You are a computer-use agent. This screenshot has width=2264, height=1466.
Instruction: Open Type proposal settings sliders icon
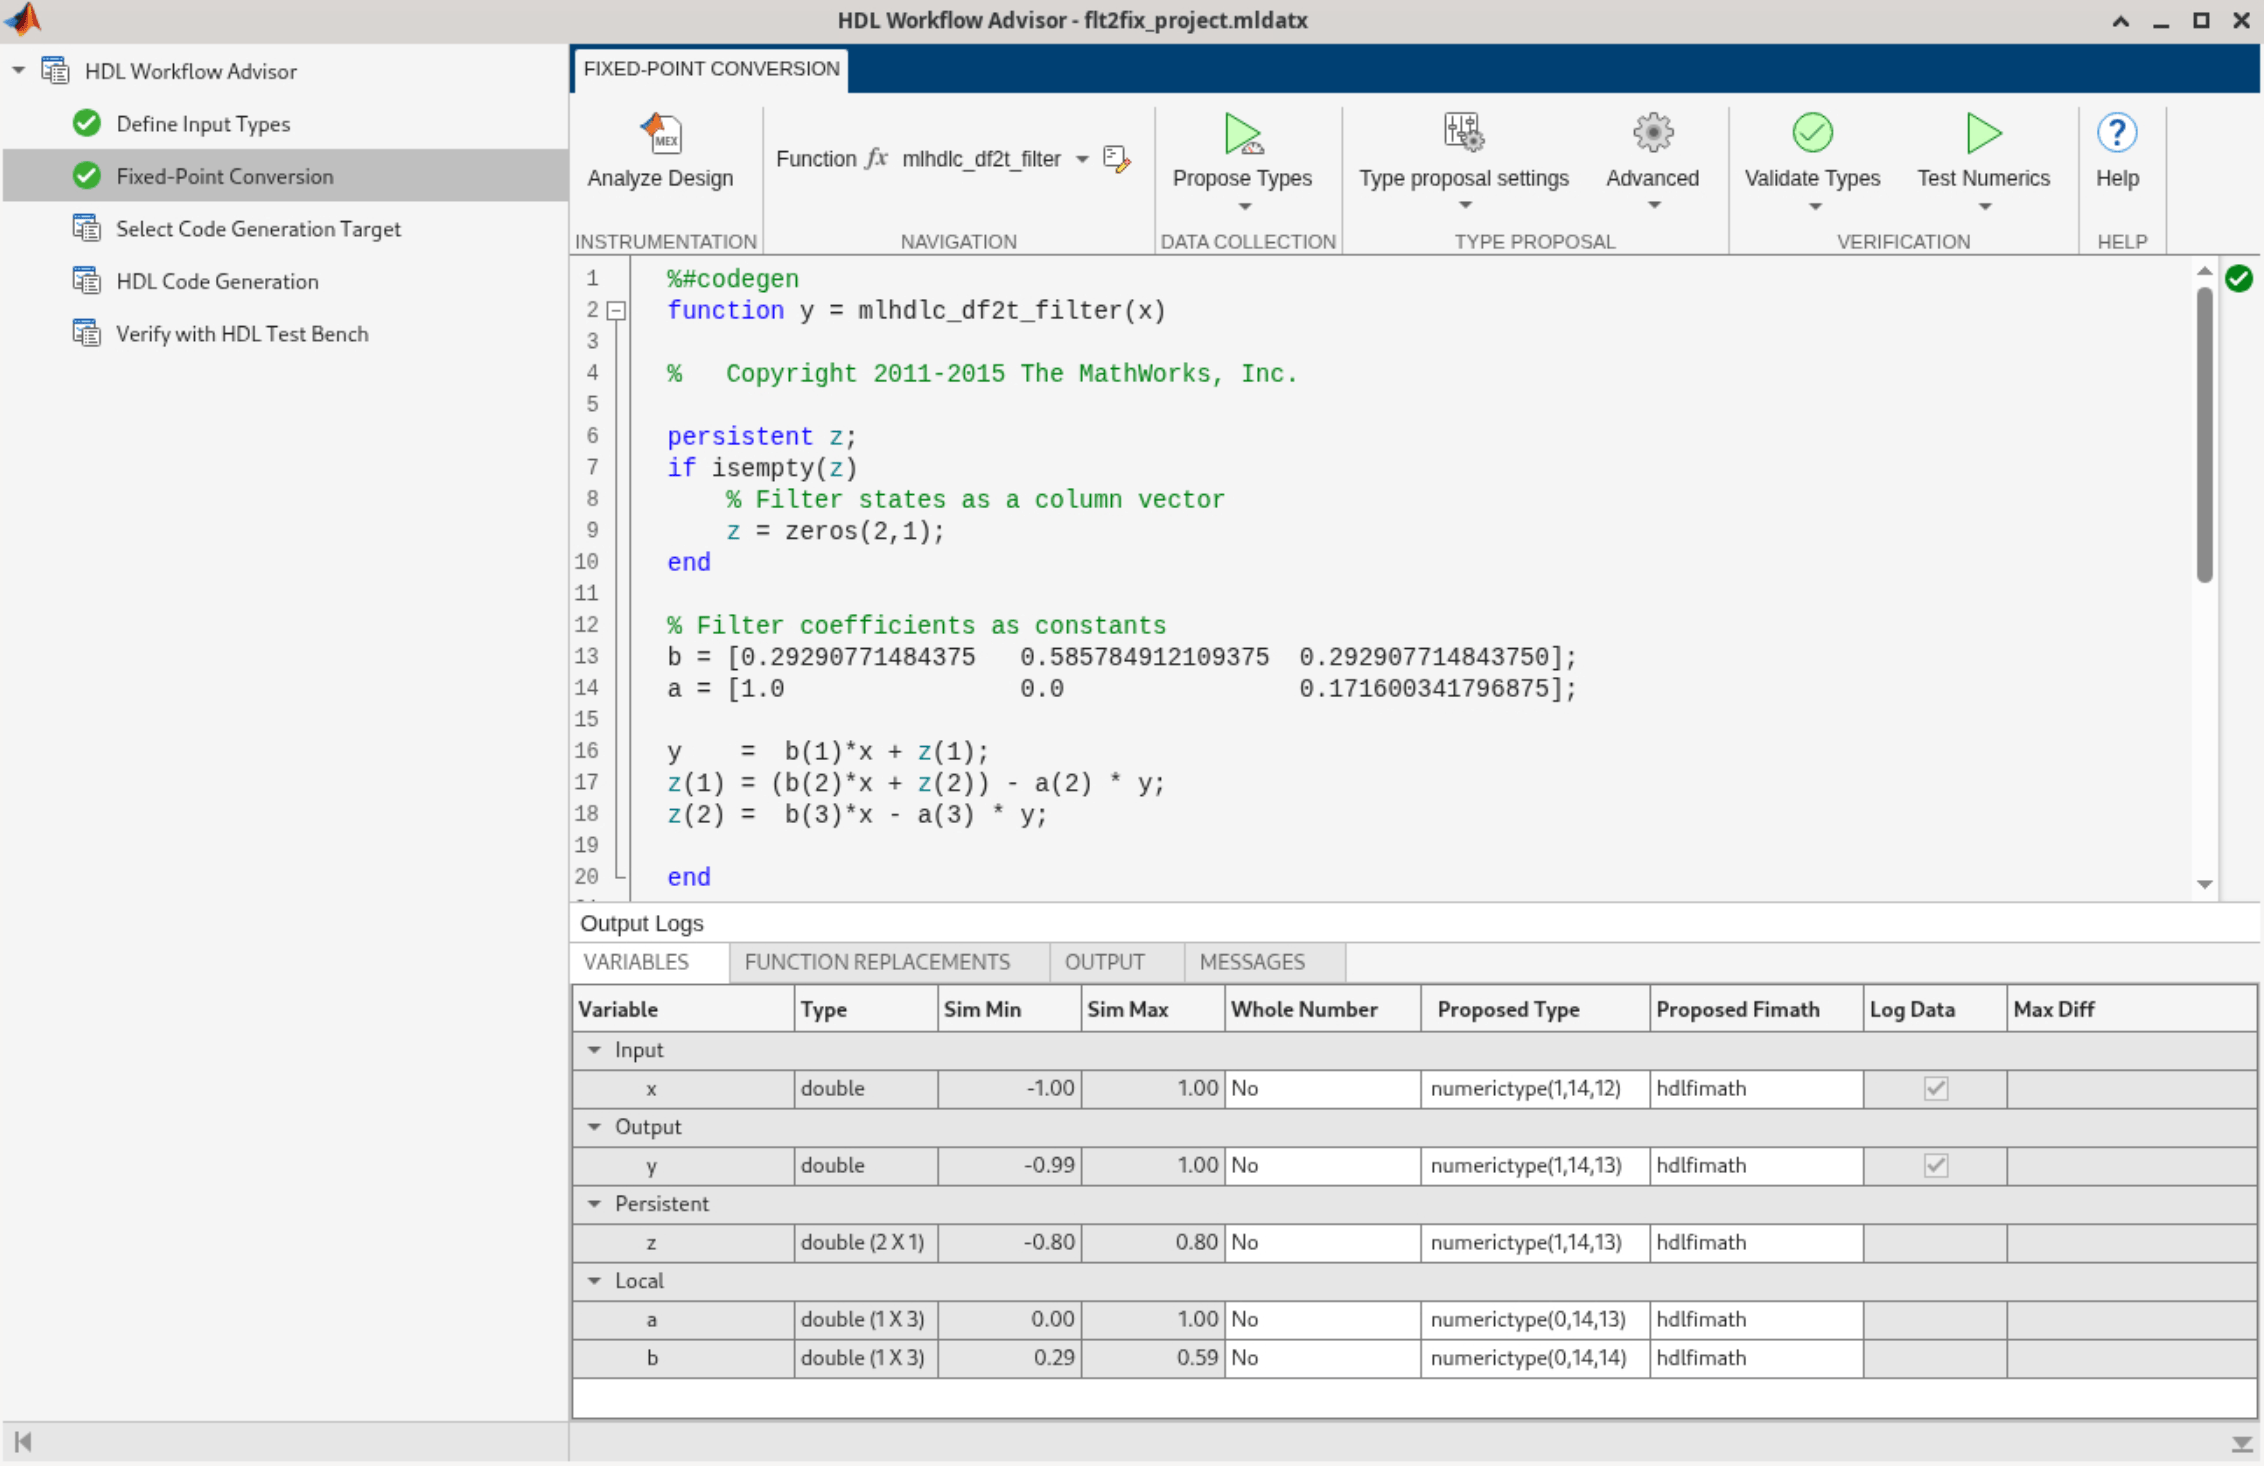click(1464, 132)
